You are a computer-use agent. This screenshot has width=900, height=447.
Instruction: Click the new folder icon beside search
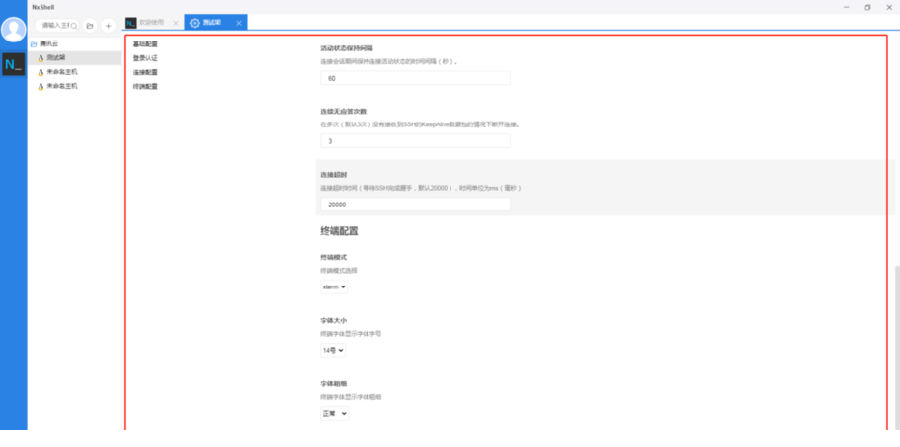90,25
